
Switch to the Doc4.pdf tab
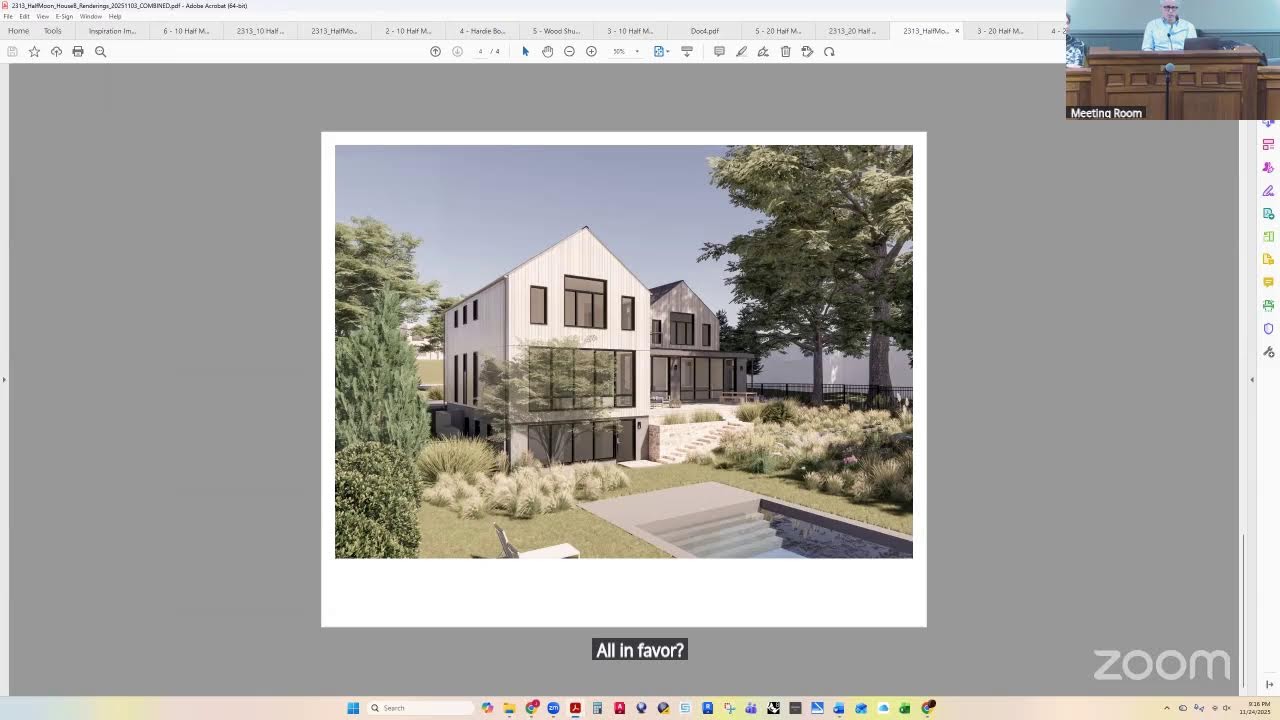point(704,31)
